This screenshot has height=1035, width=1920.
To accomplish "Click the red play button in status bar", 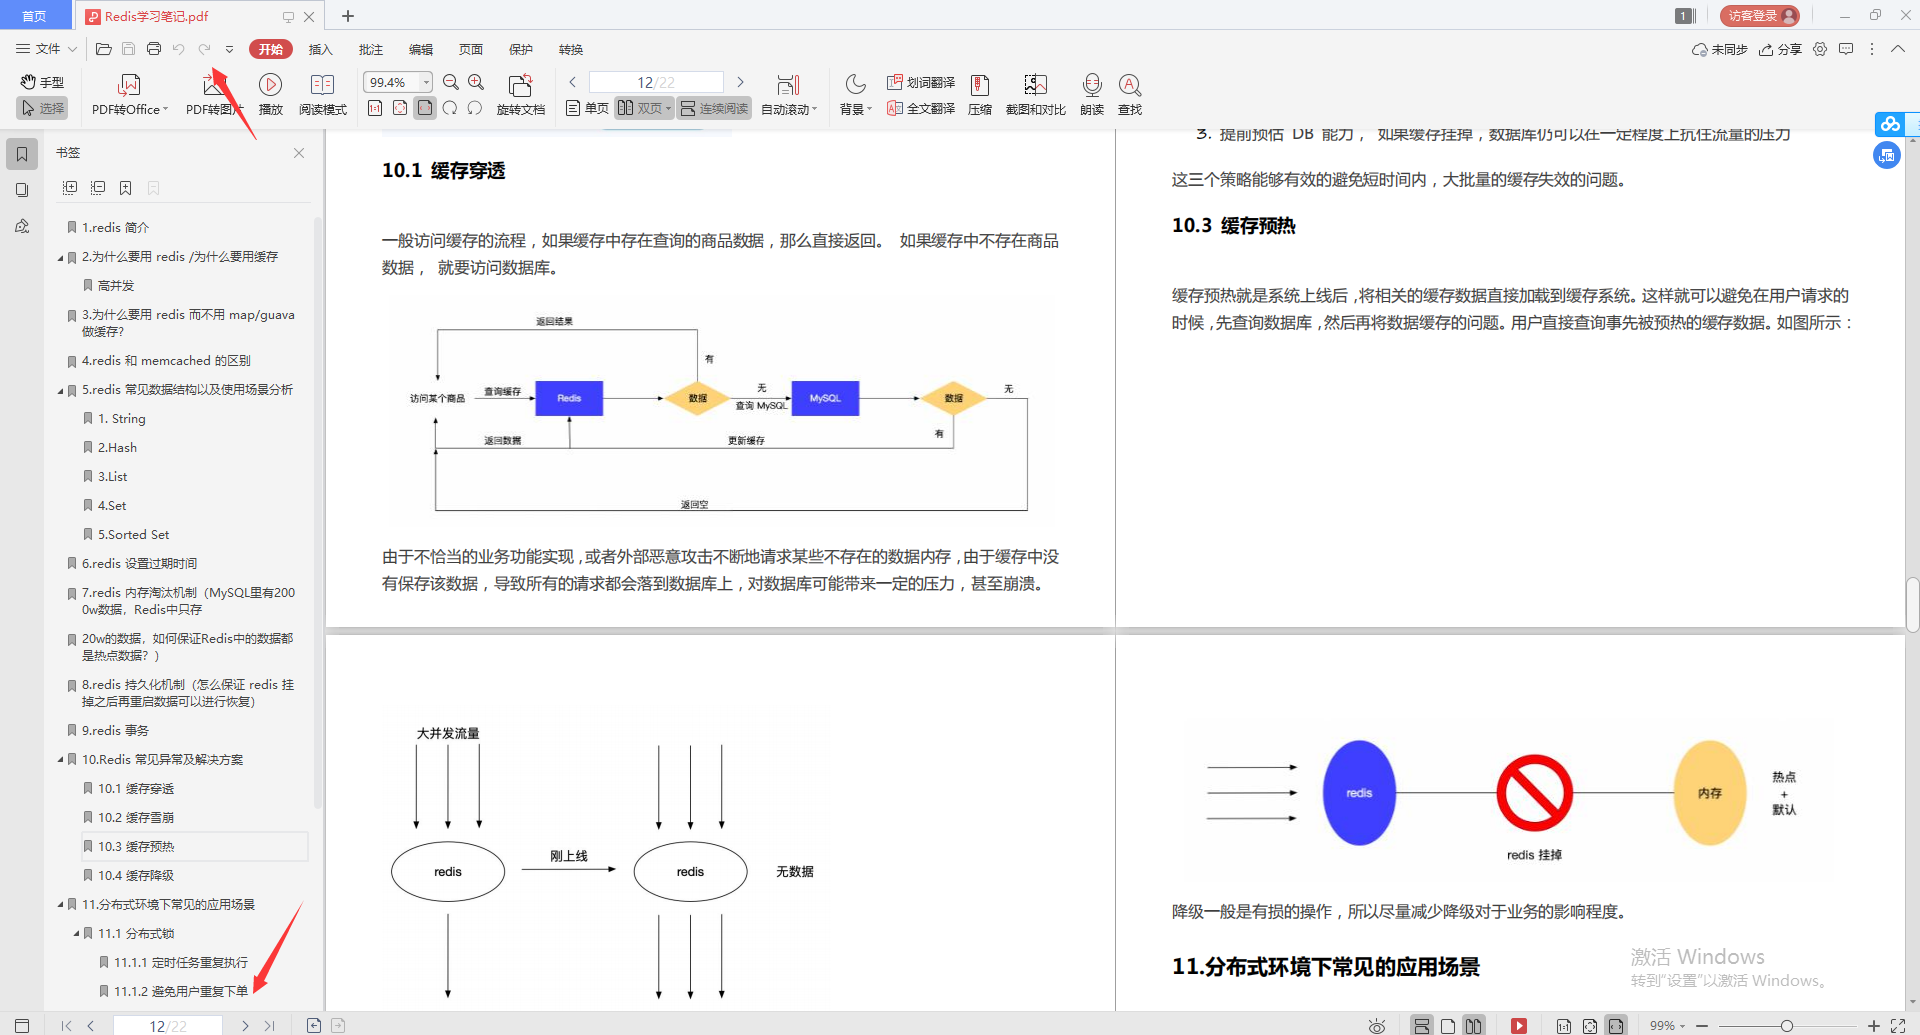I will 1519,1026.
